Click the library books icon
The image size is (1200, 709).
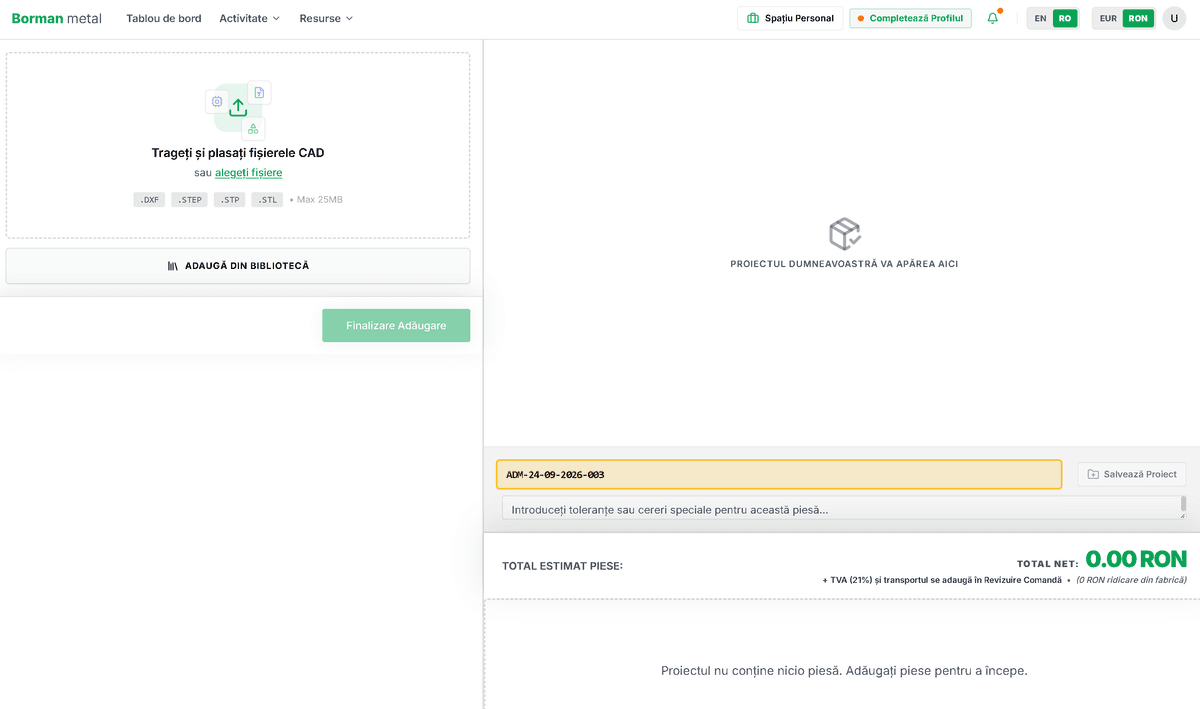(173, 266)
